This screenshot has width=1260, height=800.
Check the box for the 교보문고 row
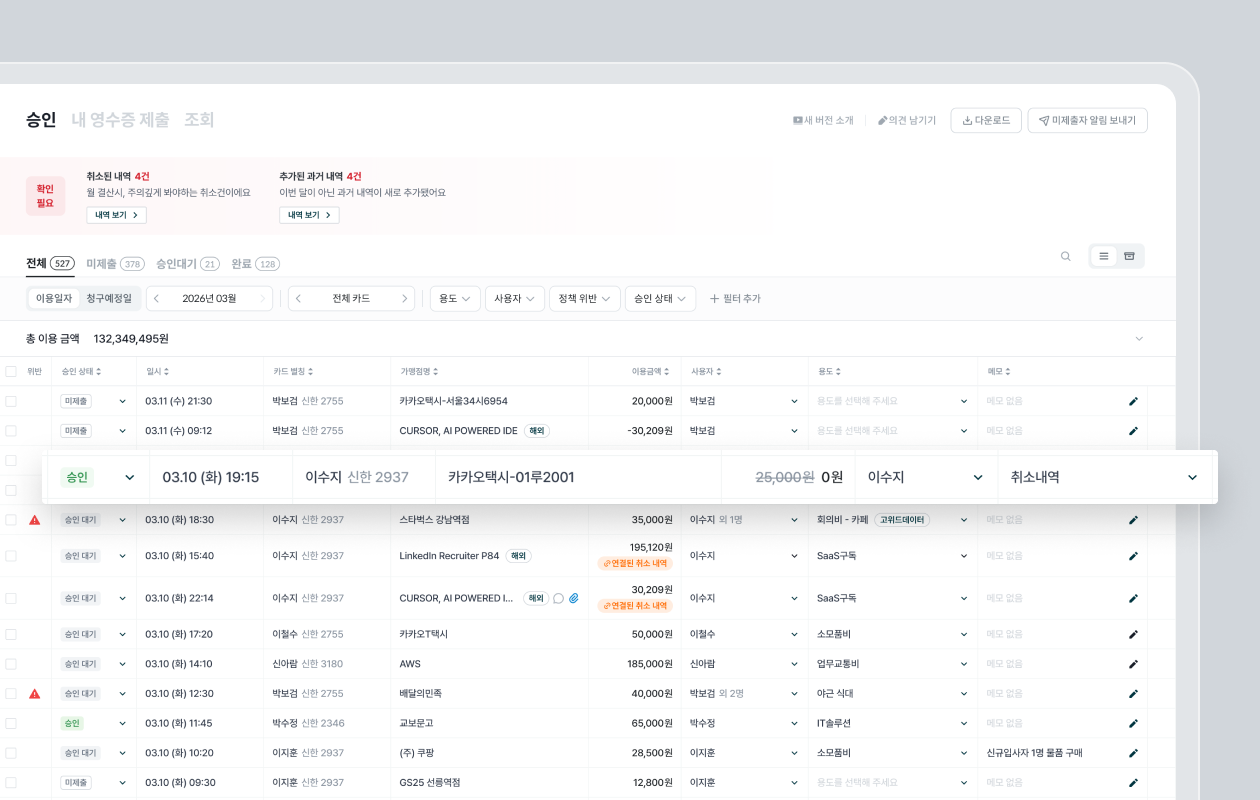(x=11, y=723)
